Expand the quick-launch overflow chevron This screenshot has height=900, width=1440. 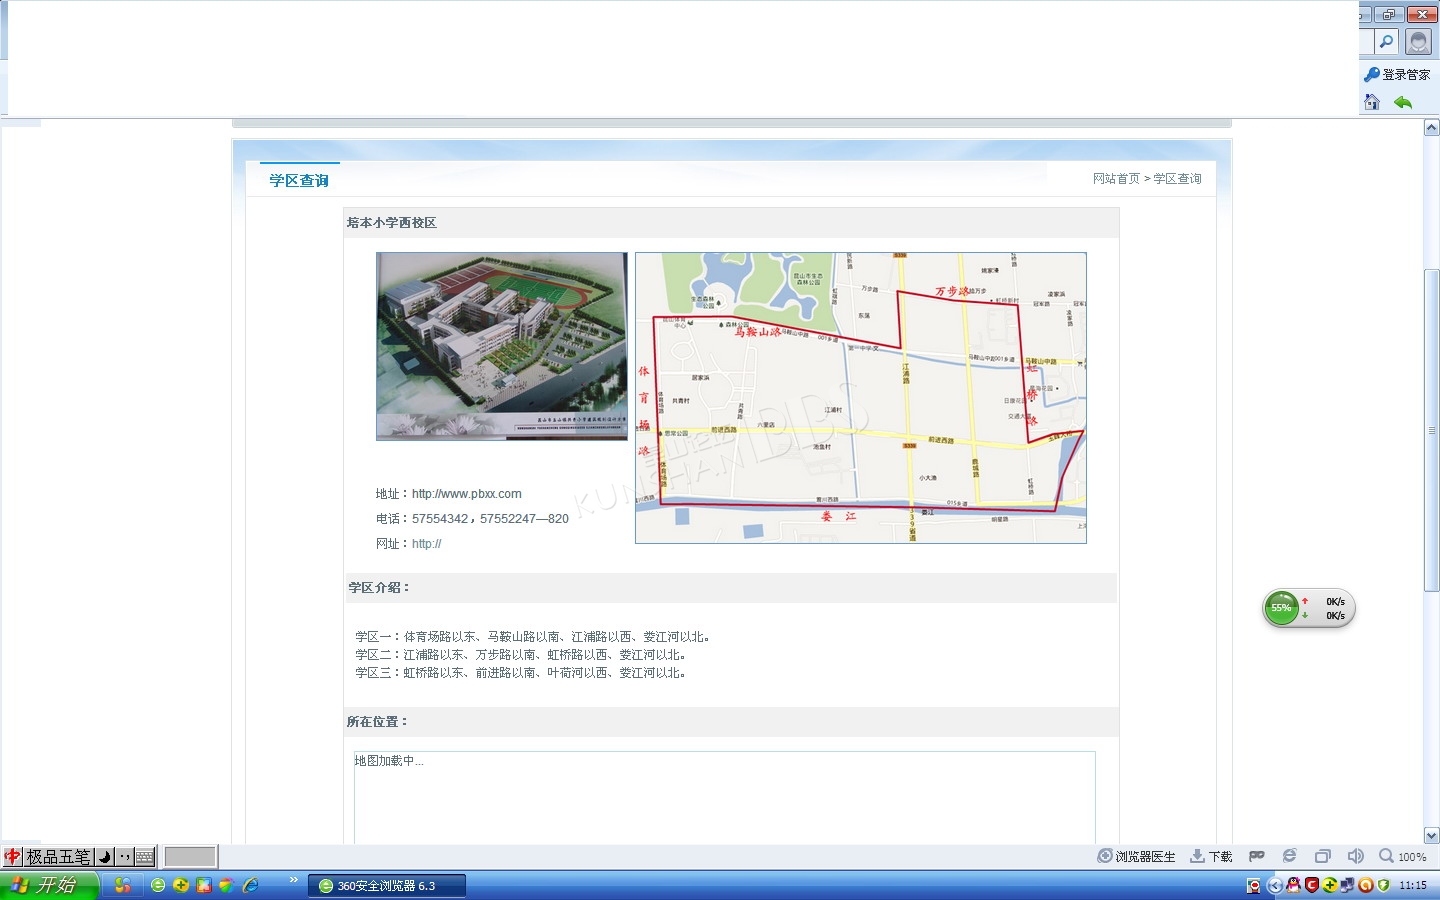(x=293, y=880)
